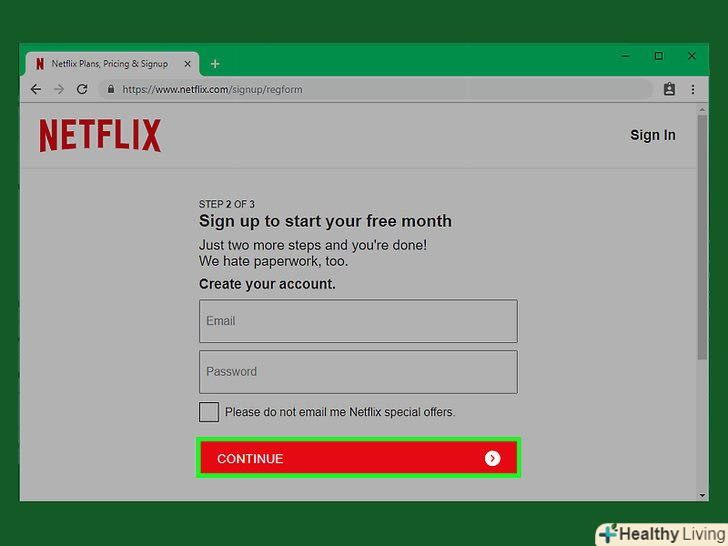Click the address bar URL
This screenshot has height=546, width=728.
pos(212,89)
